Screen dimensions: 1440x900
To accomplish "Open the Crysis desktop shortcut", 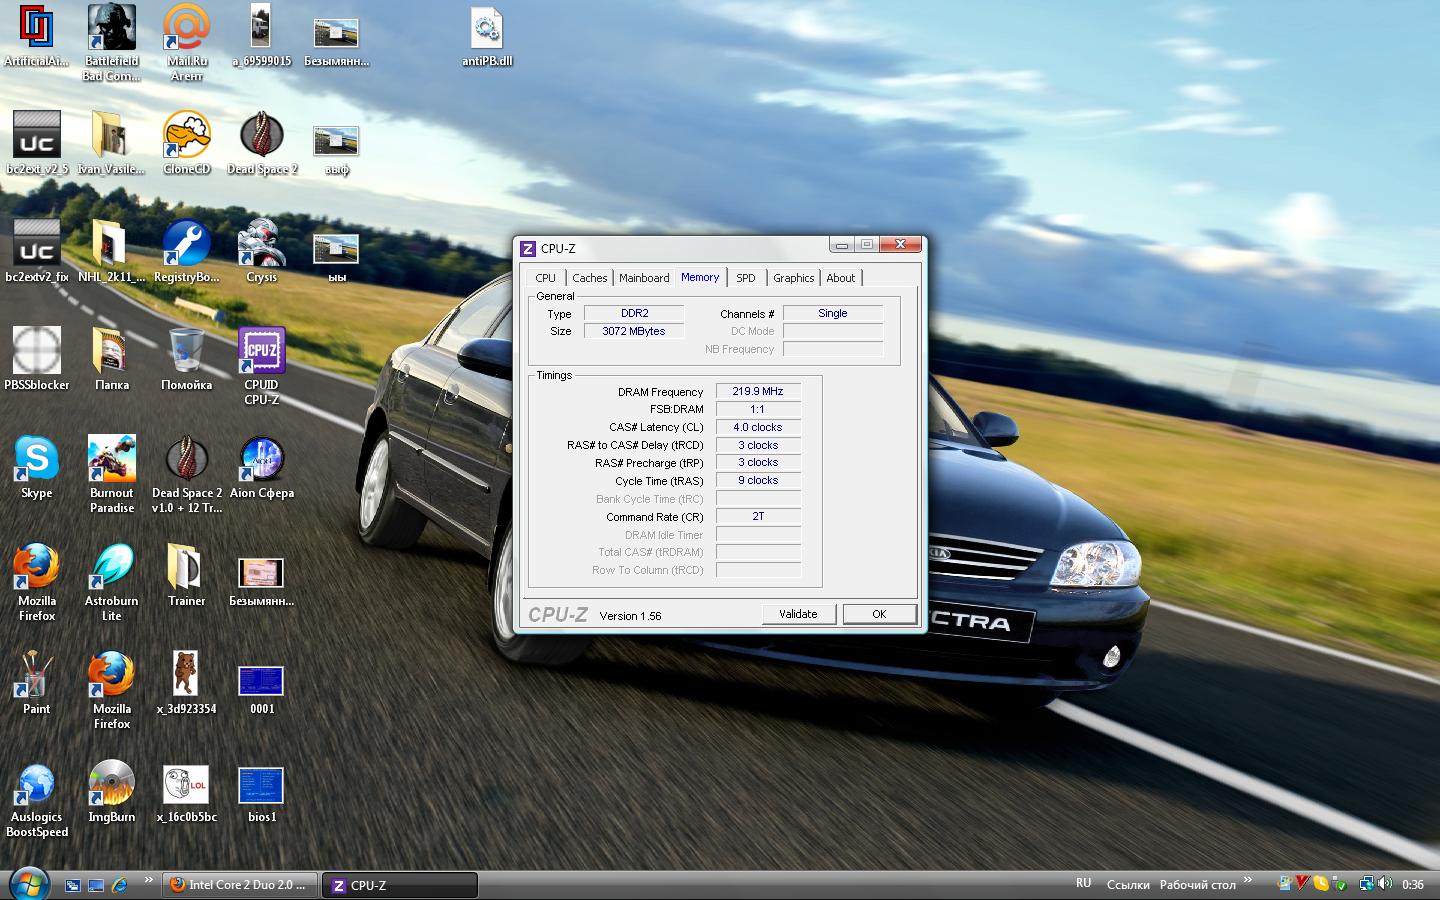I will pyautogui.click(x=261, y=244).
